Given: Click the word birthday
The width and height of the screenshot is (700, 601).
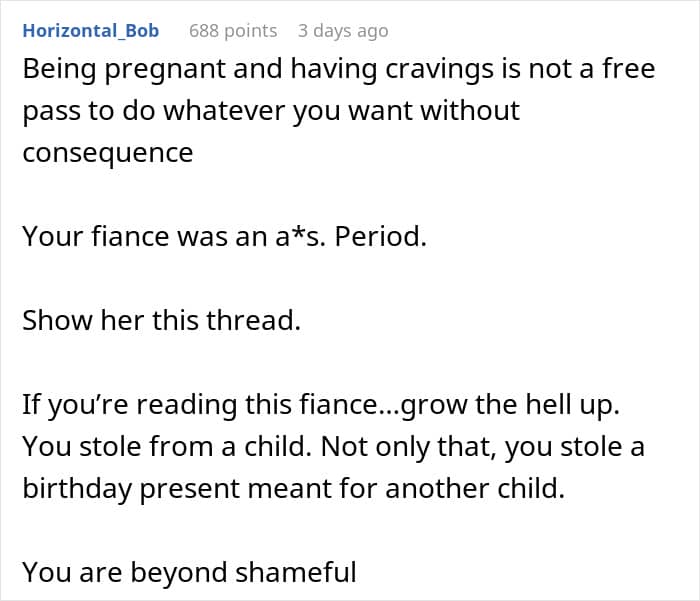Looking at the screenshot, I should click(x=77, y=488).
